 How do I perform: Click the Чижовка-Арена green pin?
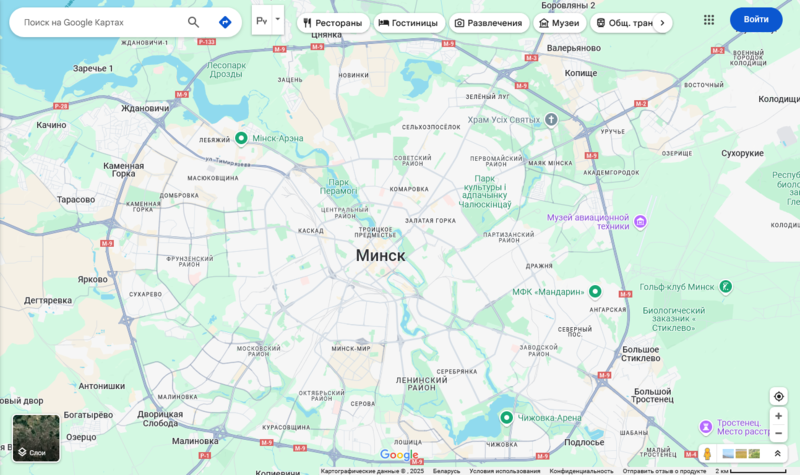click(507, 417)
